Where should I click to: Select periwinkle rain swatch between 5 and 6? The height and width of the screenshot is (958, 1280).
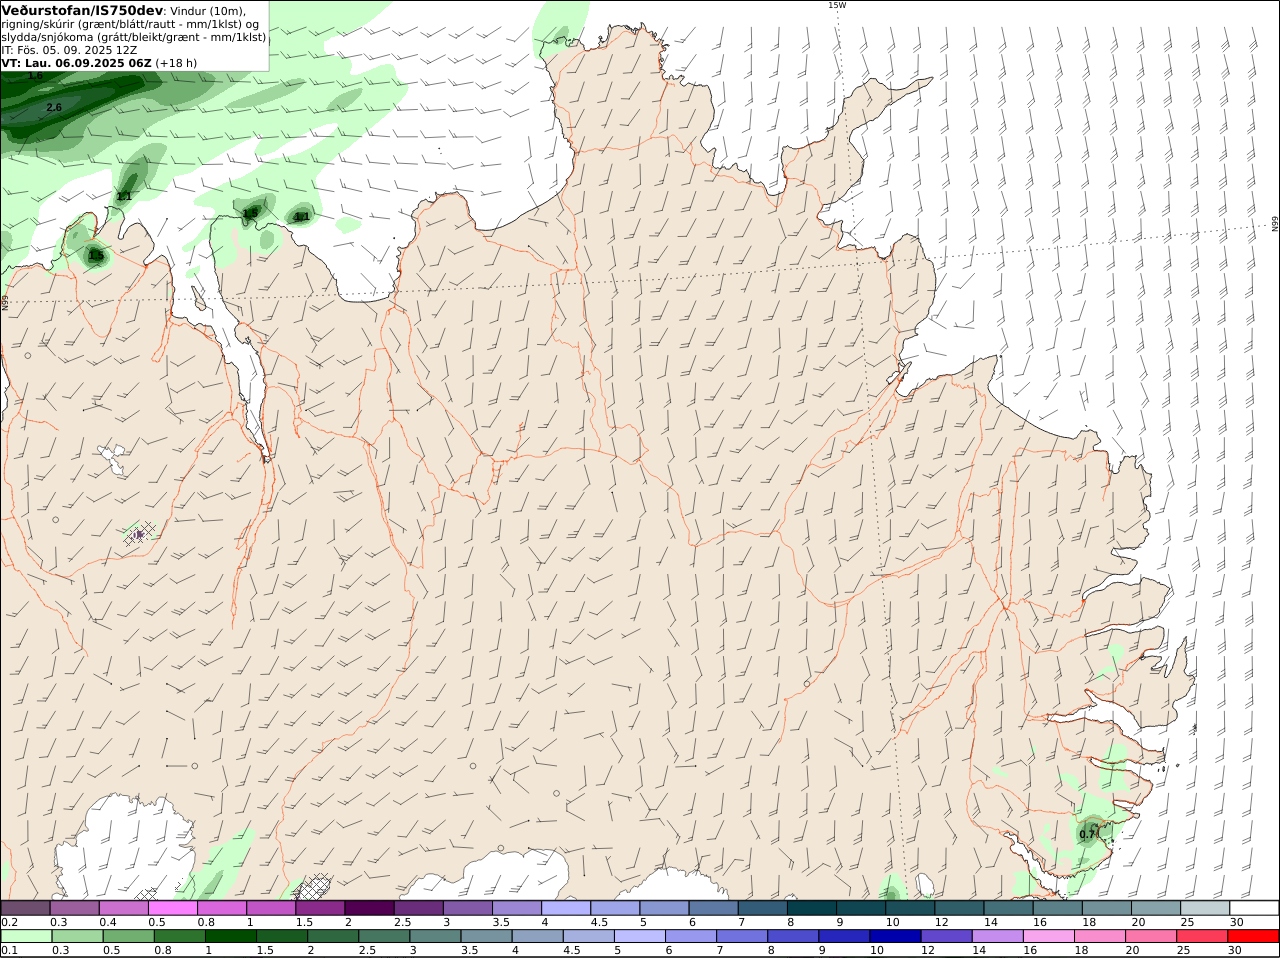pyautogui.click(x=639, y=936)
